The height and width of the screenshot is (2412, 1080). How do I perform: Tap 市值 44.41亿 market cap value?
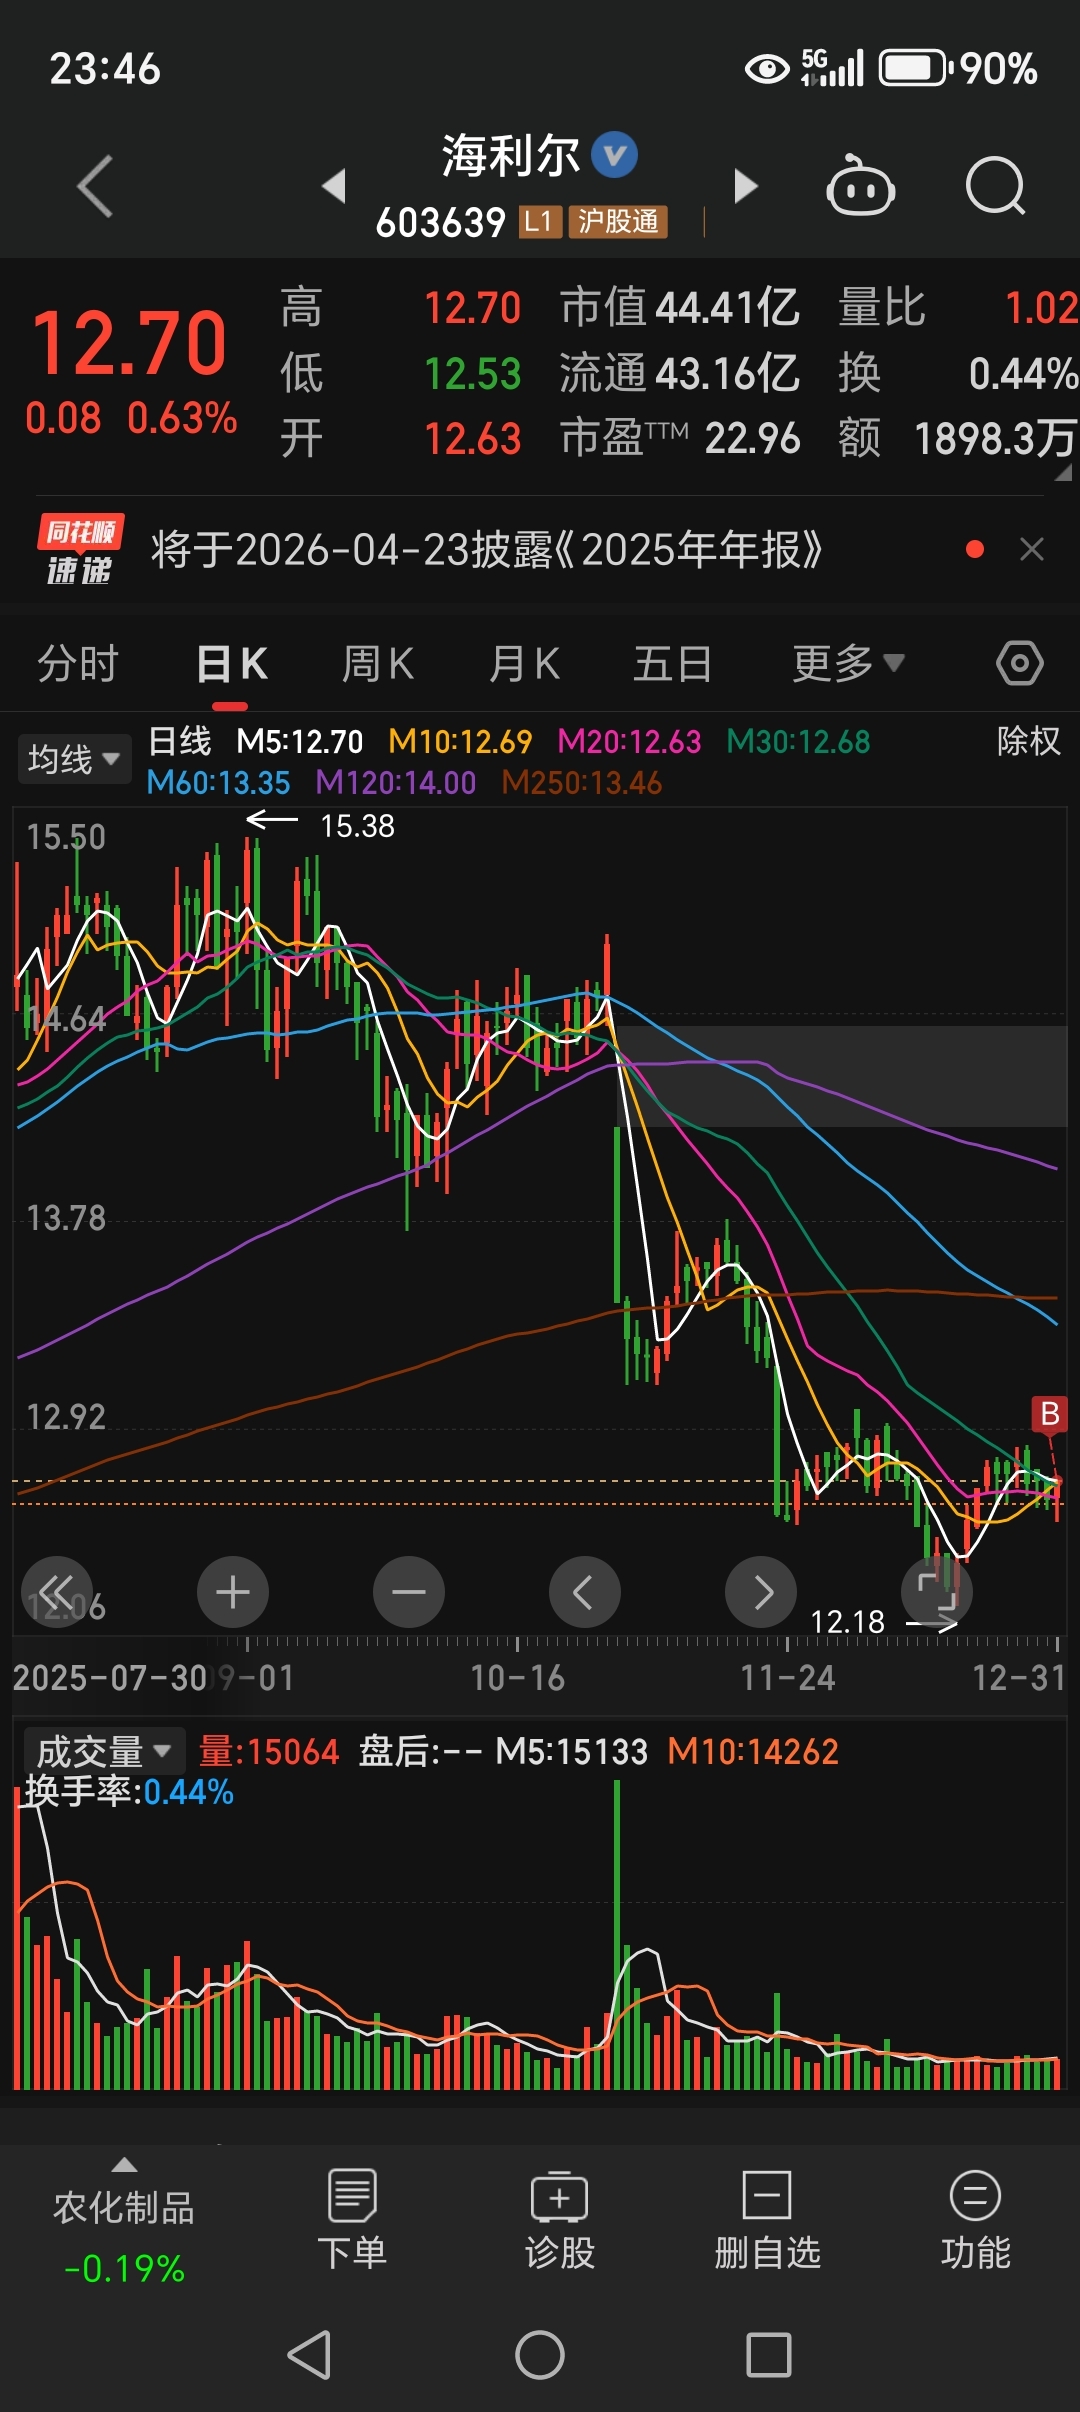[679, 307]
